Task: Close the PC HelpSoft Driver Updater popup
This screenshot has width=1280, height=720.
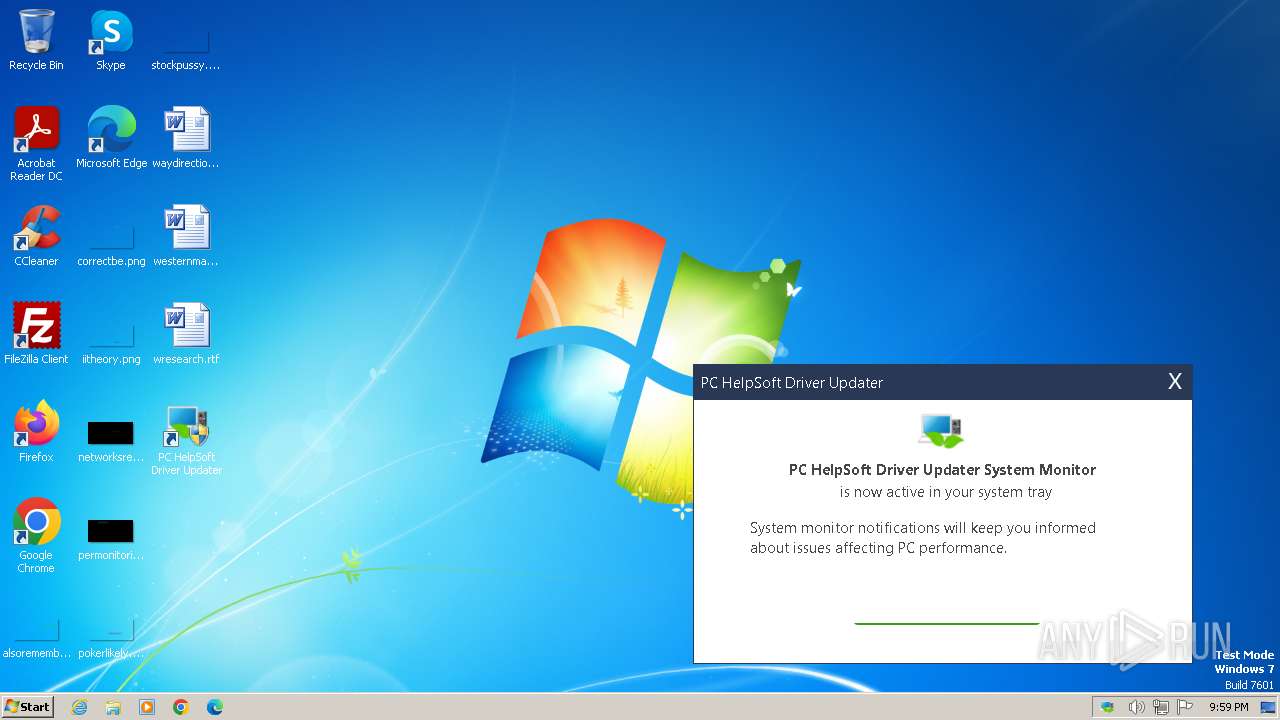Action: tap(1175, 382)
